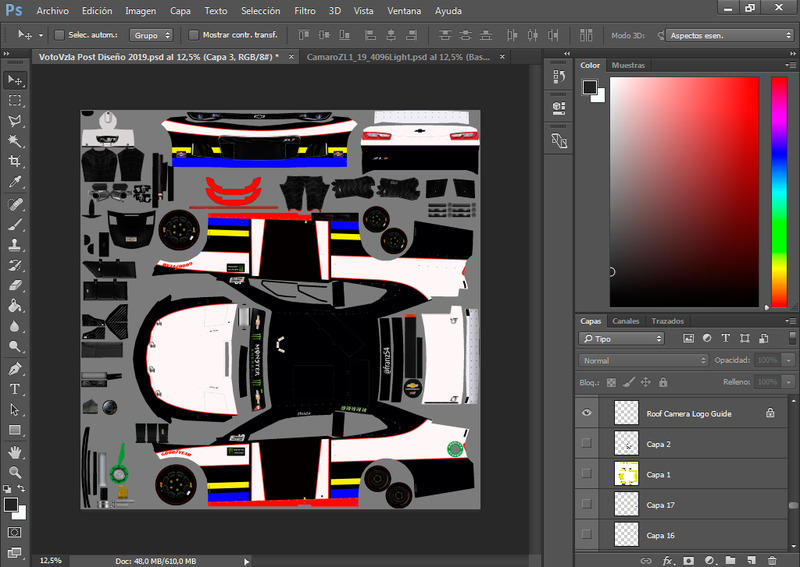Screen dimensions: 800x567
Task: Open the Tipo layer filter dropdown
Action: coord(621,338)
